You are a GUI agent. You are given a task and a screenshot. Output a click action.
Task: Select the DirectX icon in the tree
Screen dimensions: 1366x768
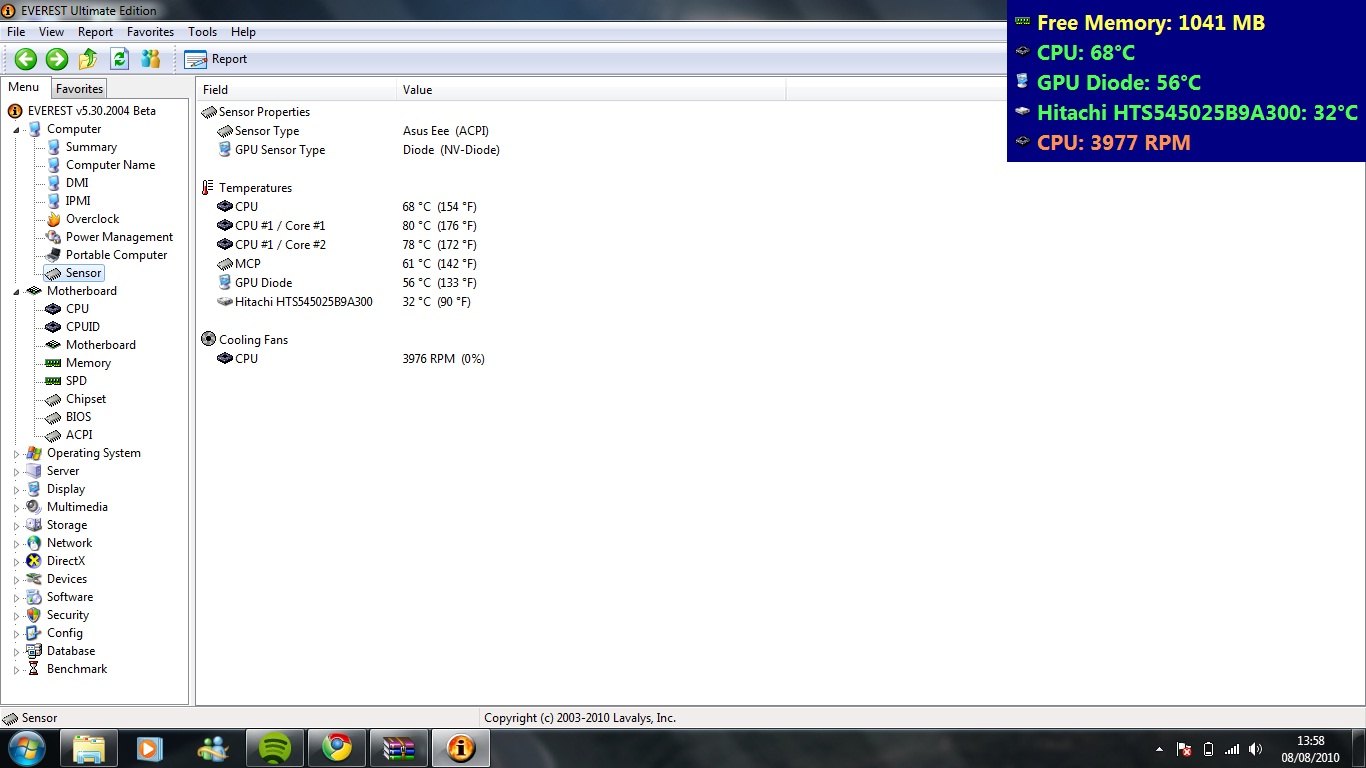(34, 561)
